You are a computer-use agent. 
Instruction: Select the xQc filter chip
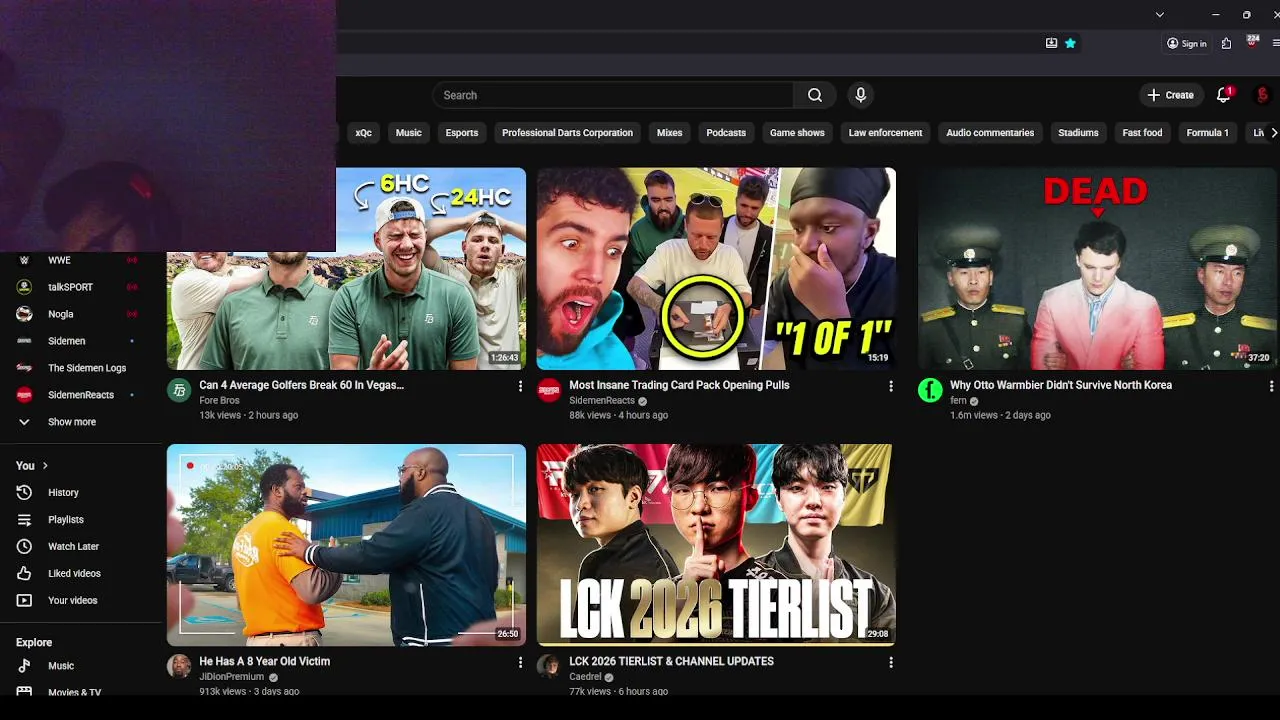363,132
